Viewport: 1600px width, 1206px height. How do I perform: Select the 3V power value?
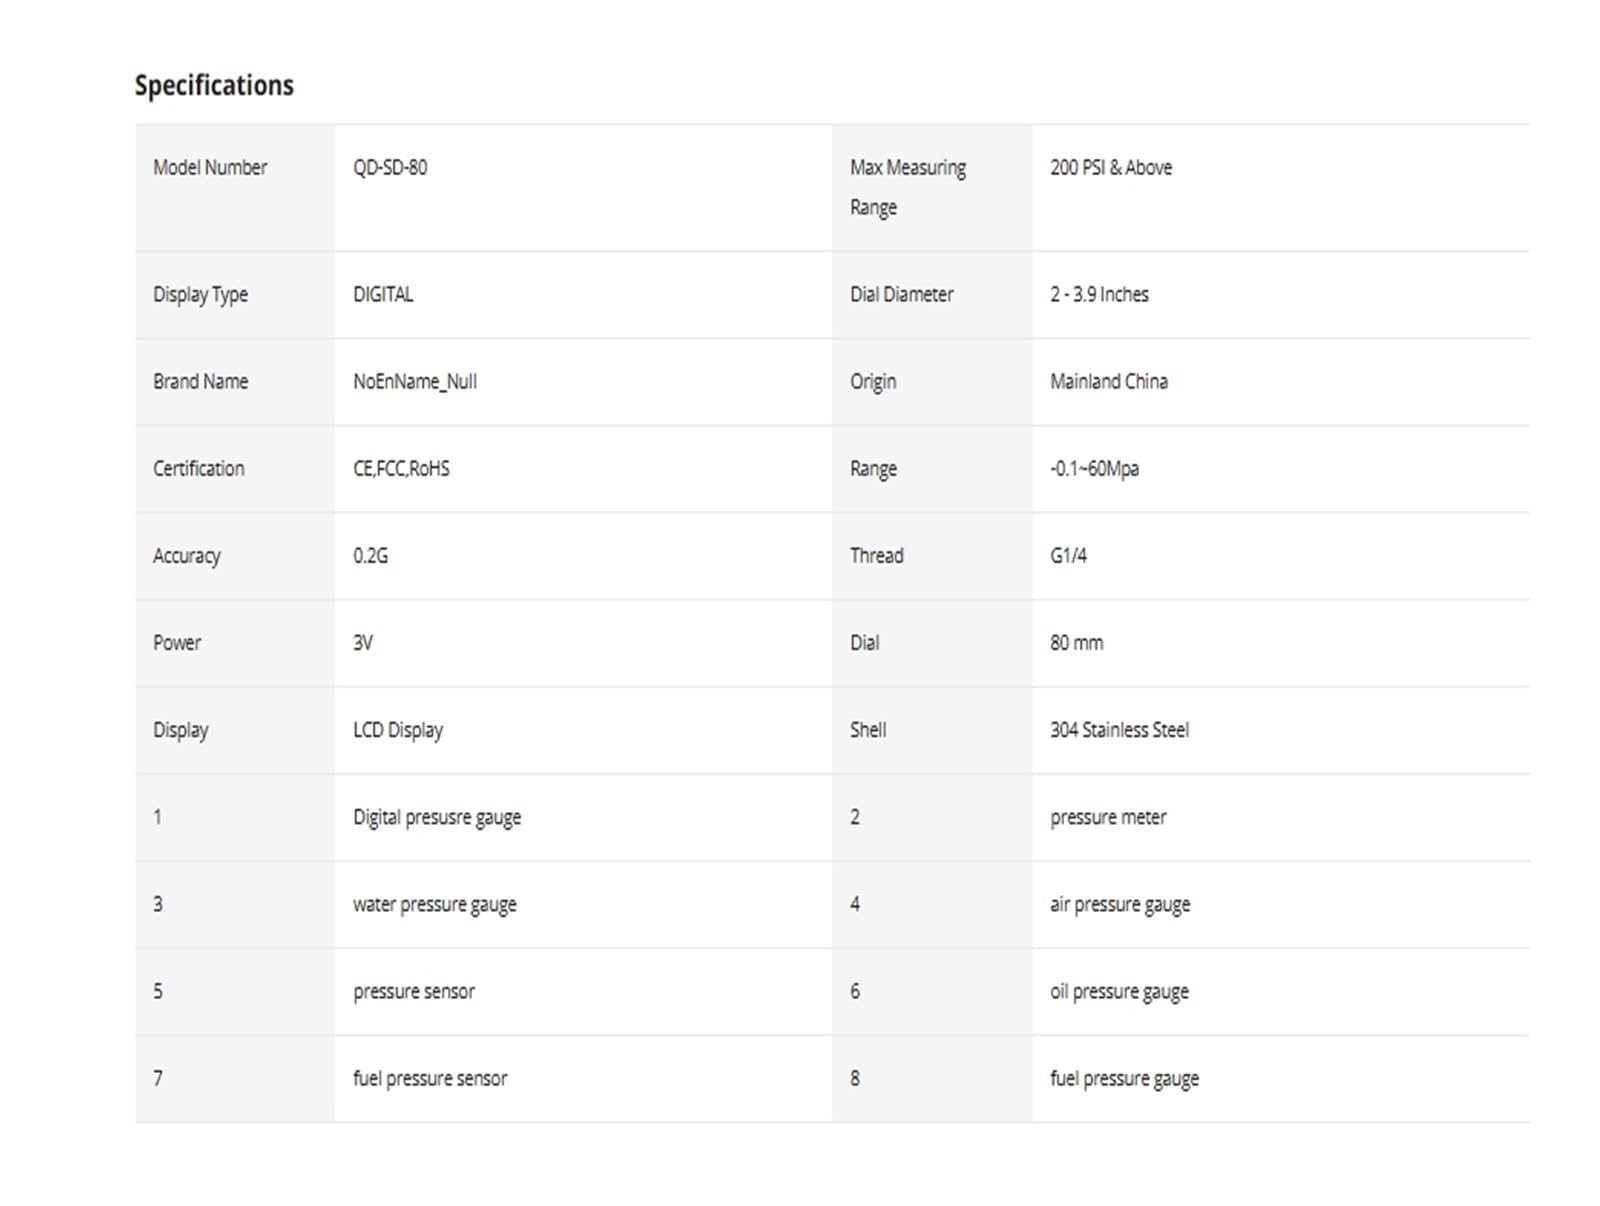coord(362,642)
